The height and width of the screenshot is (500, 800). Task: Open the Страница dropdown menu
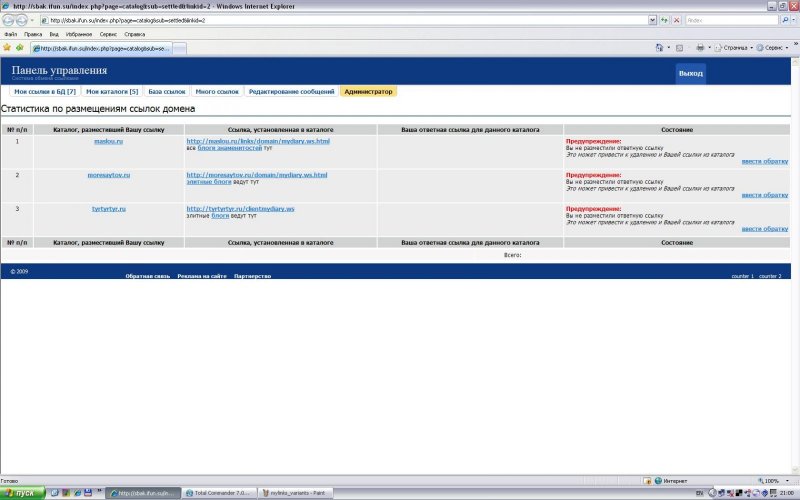tap(735, 47)
